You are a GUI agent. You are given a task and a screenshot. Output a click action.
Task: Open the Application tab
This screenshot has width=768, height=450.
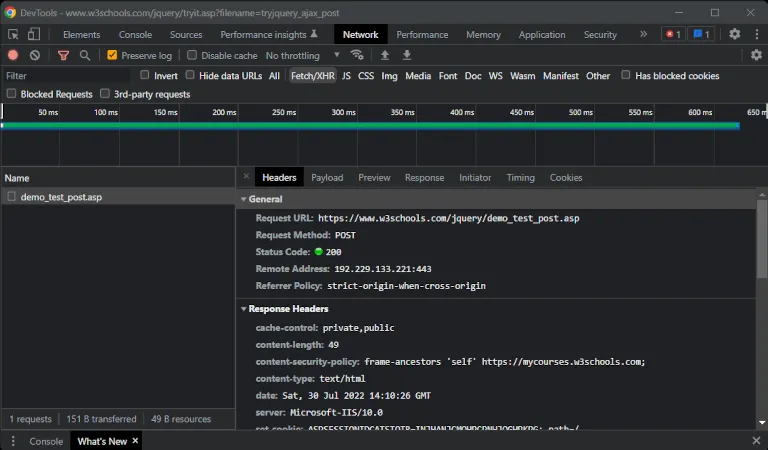click(x=542, y=34)
